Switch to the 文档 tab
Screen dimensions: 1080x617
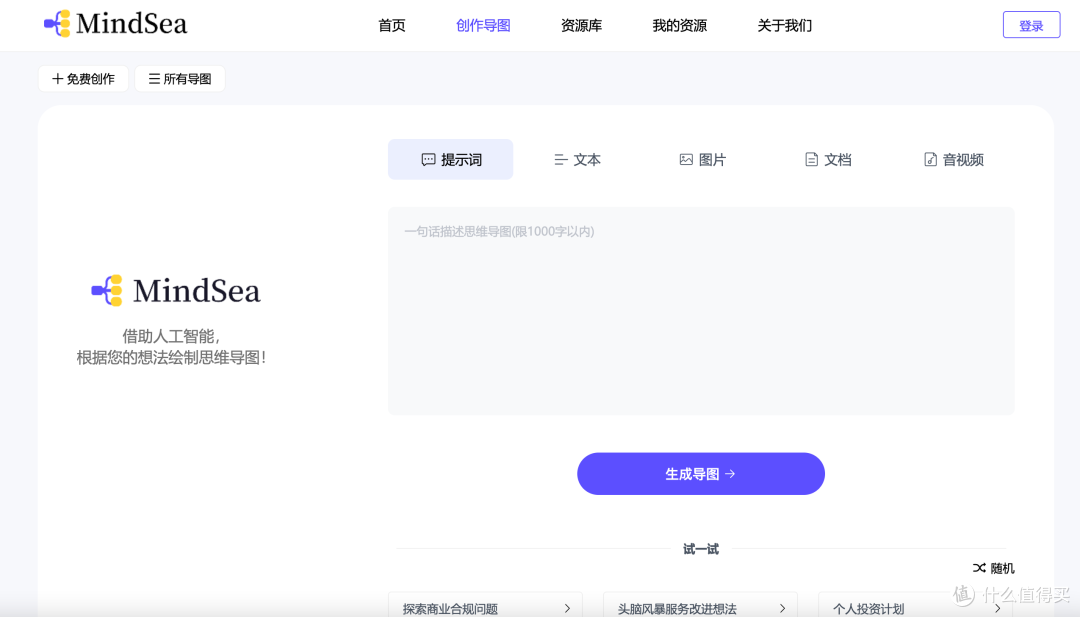pos(827,160)
